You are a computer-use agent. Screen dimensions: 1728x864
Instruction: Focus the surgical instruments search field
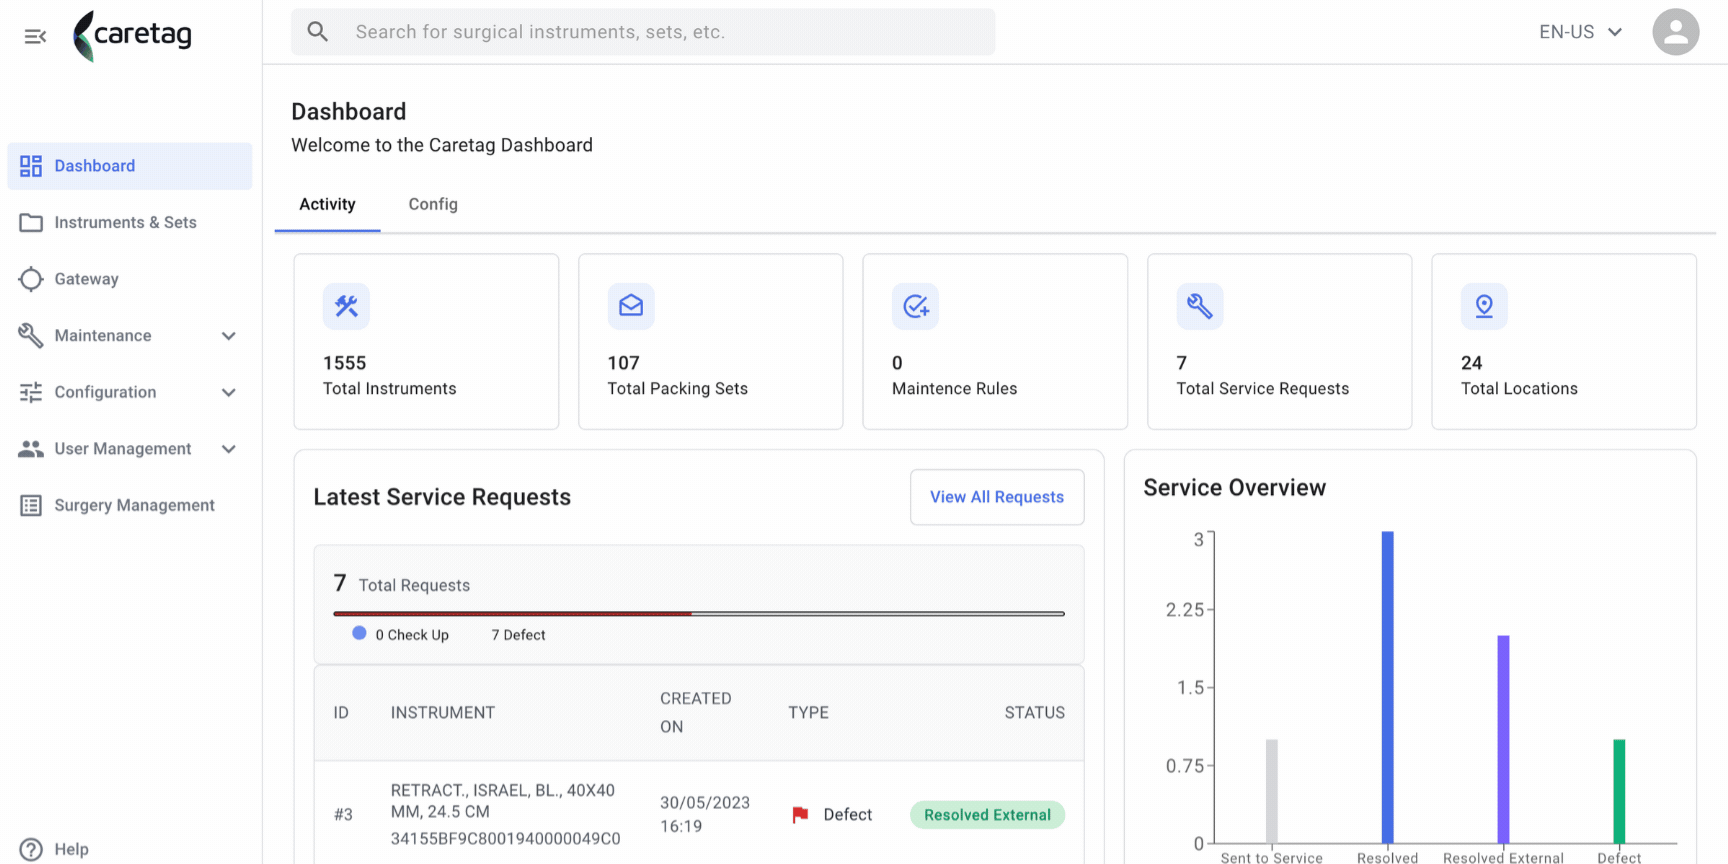(x=643, y=32)
